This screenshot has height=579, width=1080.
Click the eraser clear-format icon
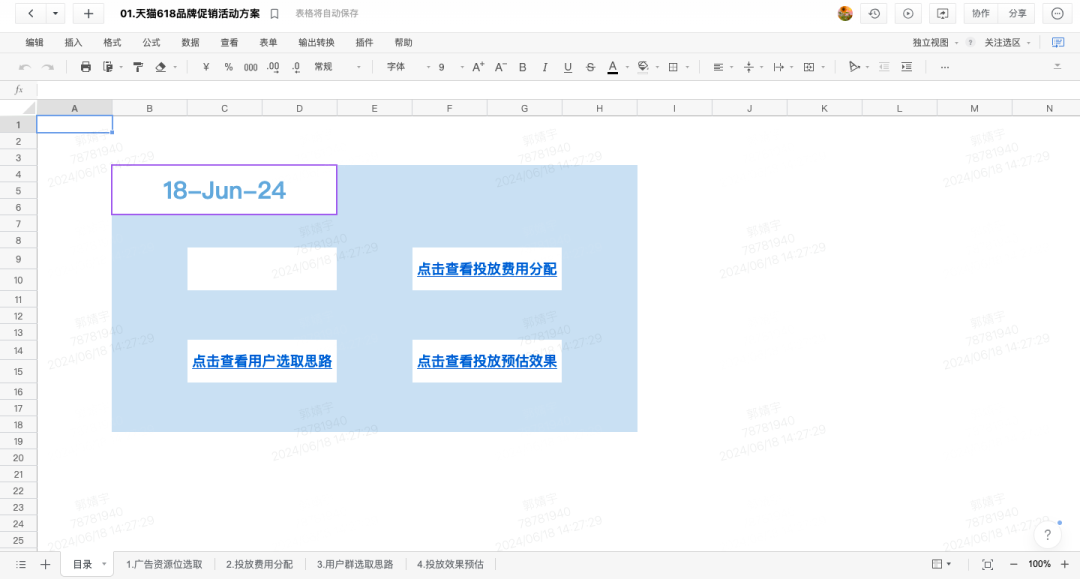pos(160,67)
